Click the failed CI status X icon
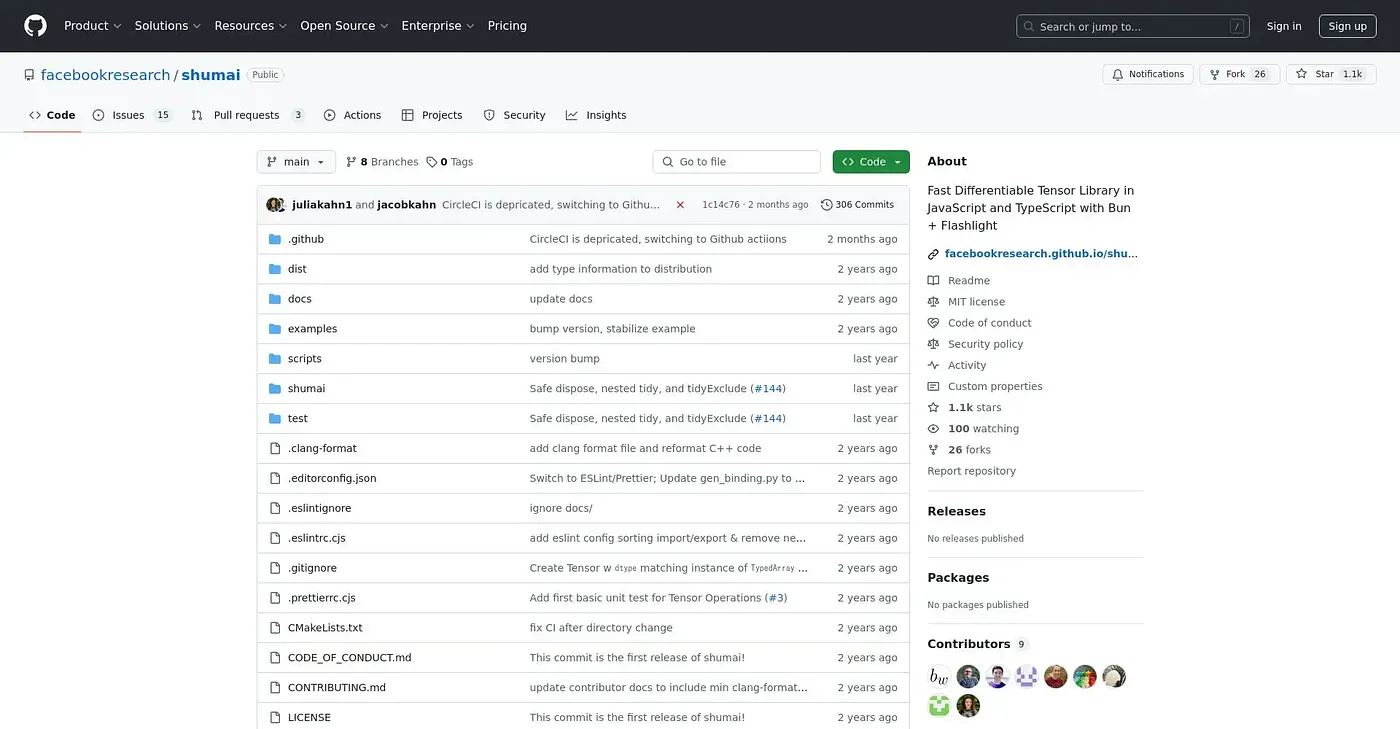1400x729 pixels. pyautogui.click(x=680, y=205)
